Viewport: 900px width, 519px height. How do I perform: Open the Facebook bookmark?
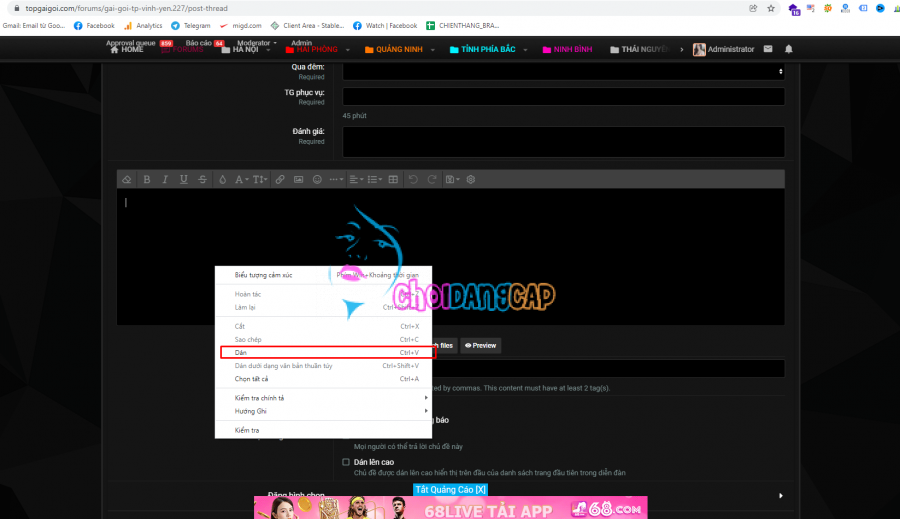(x=94, y=25)
